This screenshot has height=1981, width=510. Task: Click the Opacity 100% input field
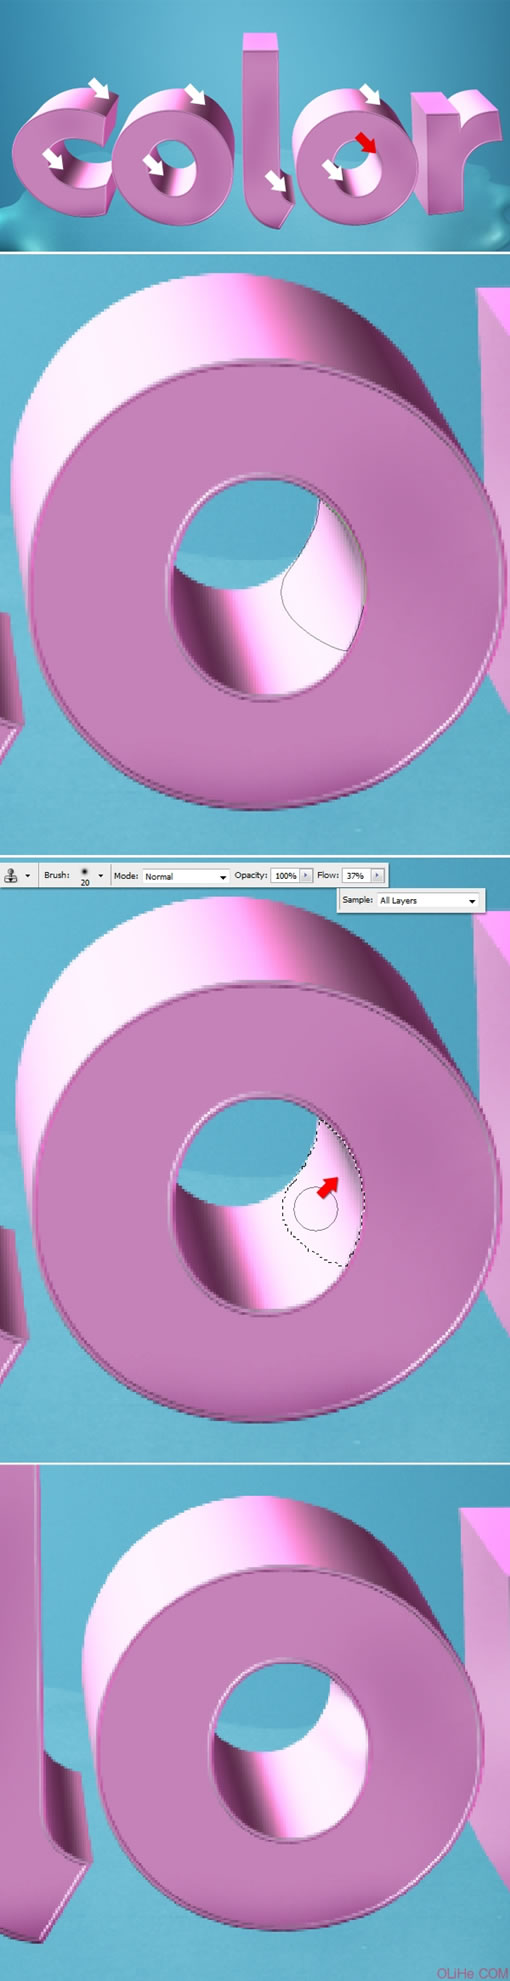(x=285, y=875)
